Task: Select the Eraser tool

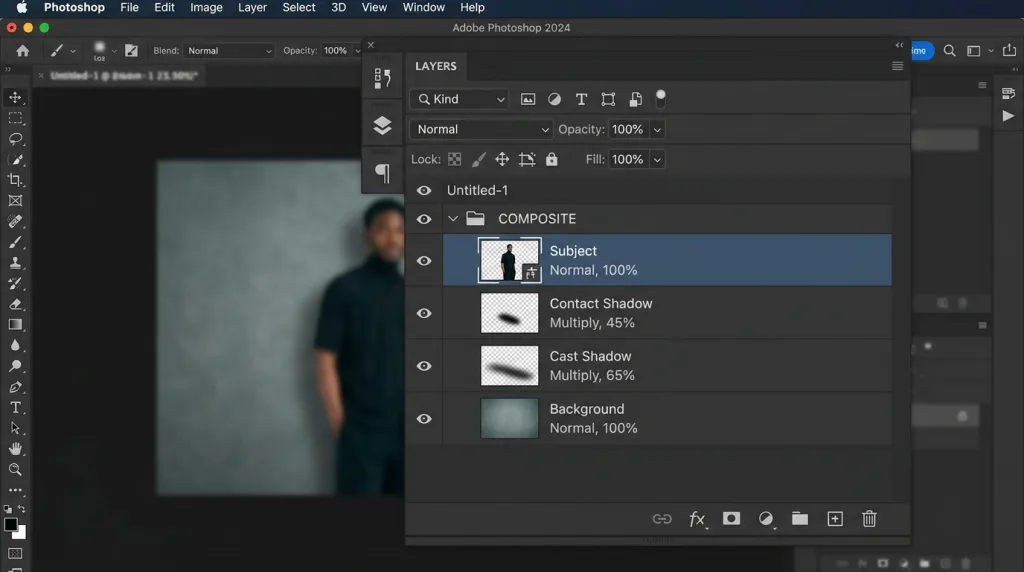Action: tap(15, 304)
